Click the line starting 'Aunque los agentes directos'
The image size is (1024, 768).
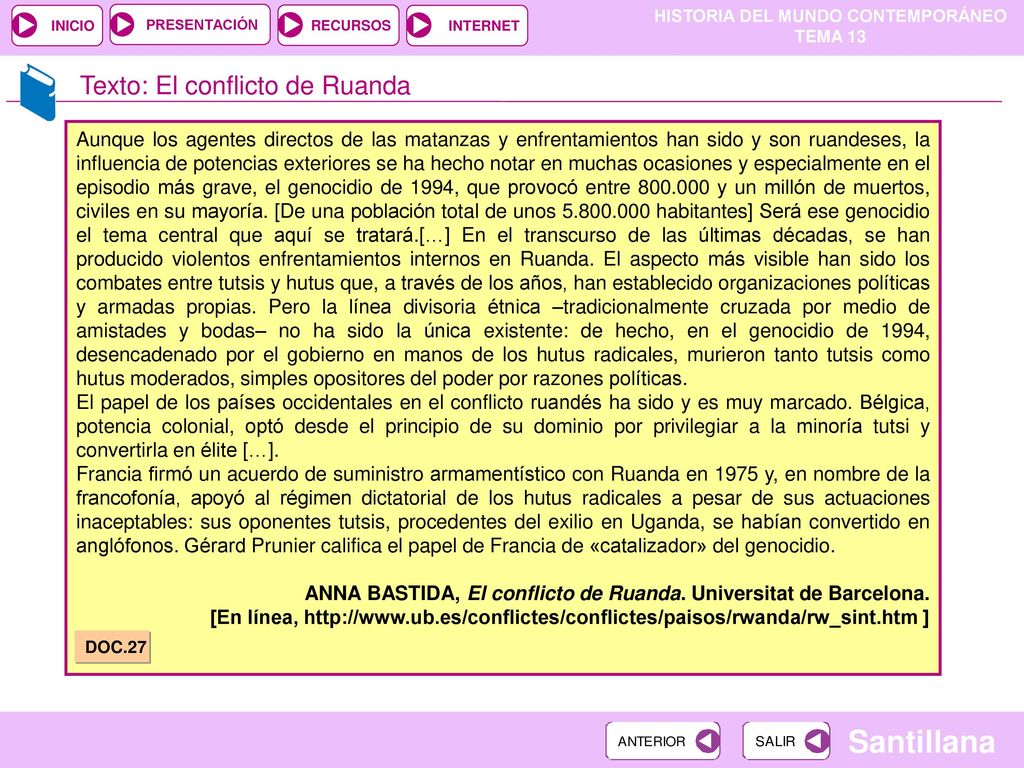503,140
